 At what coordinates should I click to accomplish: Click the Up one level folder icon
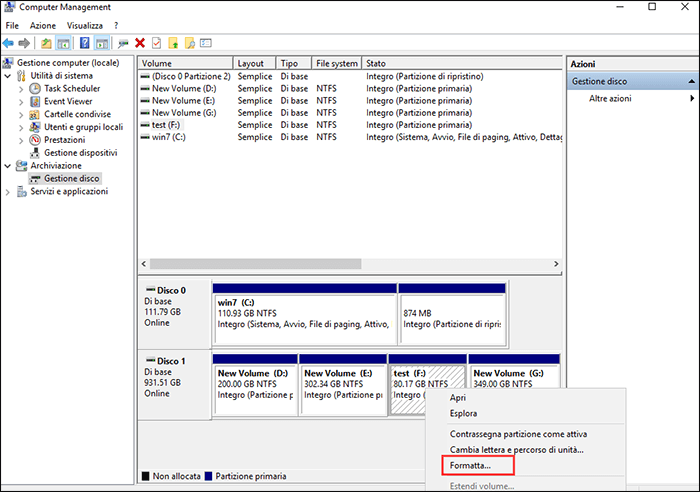46,43
